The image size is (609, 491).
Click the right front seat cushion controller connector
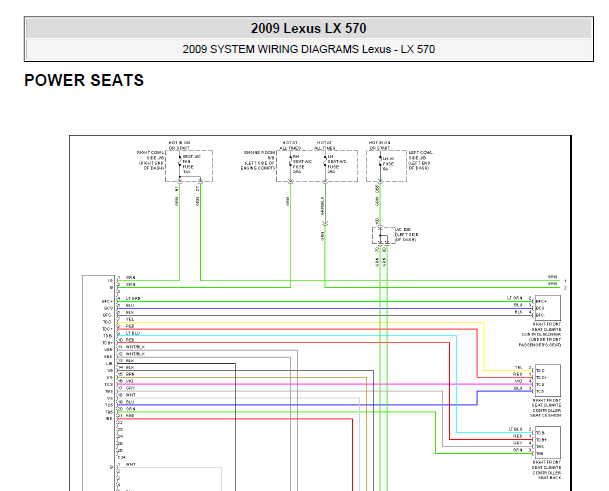coord(548,381)
